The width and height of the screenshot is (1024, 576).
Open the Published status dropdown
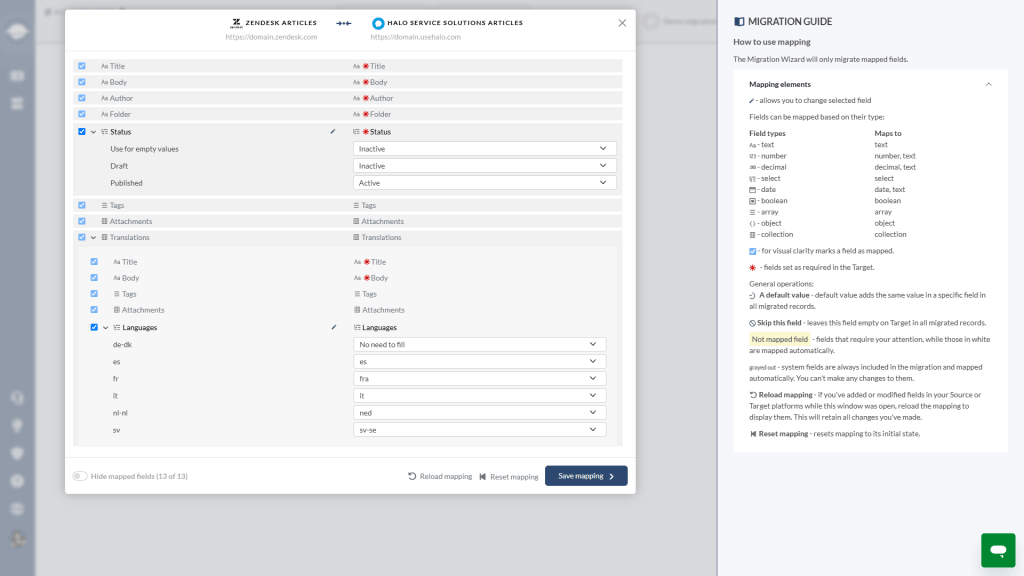click(x=485, y=183)
